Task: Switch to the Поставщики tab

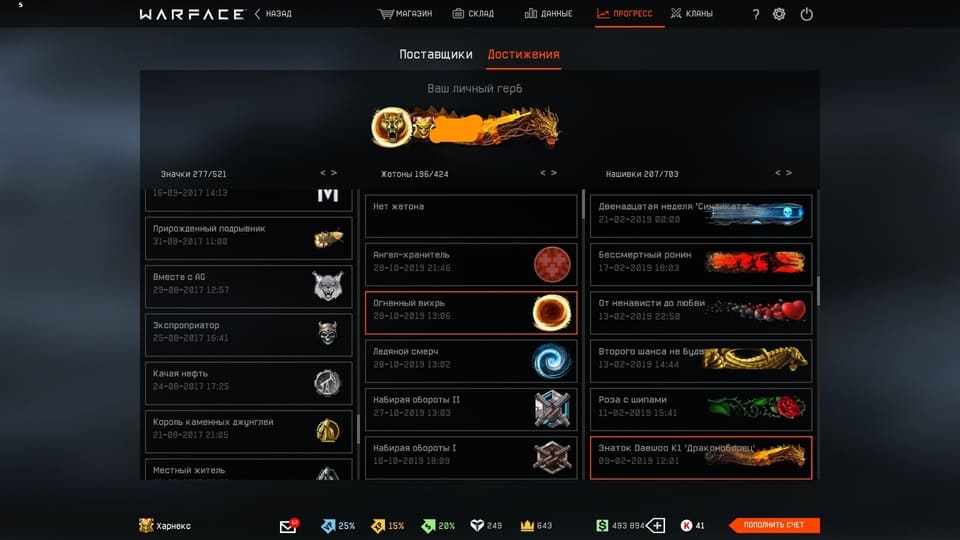Action: point(435,54)
